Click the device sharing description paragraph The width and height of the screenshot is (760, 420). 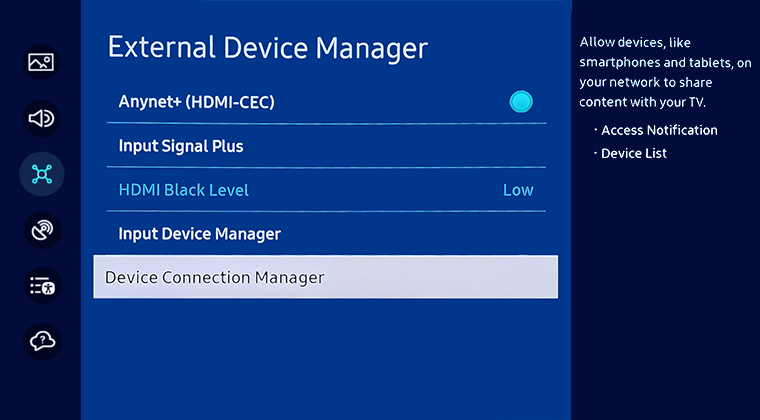(x=665, y=73)
